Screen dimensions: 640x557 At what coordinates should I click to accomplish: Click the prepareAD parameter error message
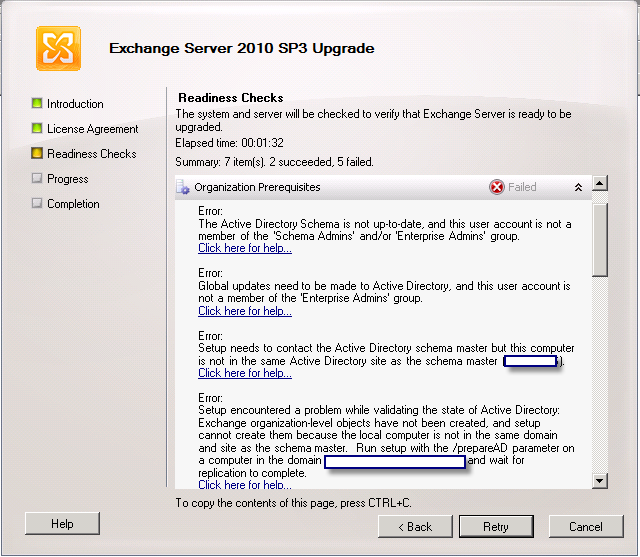[386, 442]
